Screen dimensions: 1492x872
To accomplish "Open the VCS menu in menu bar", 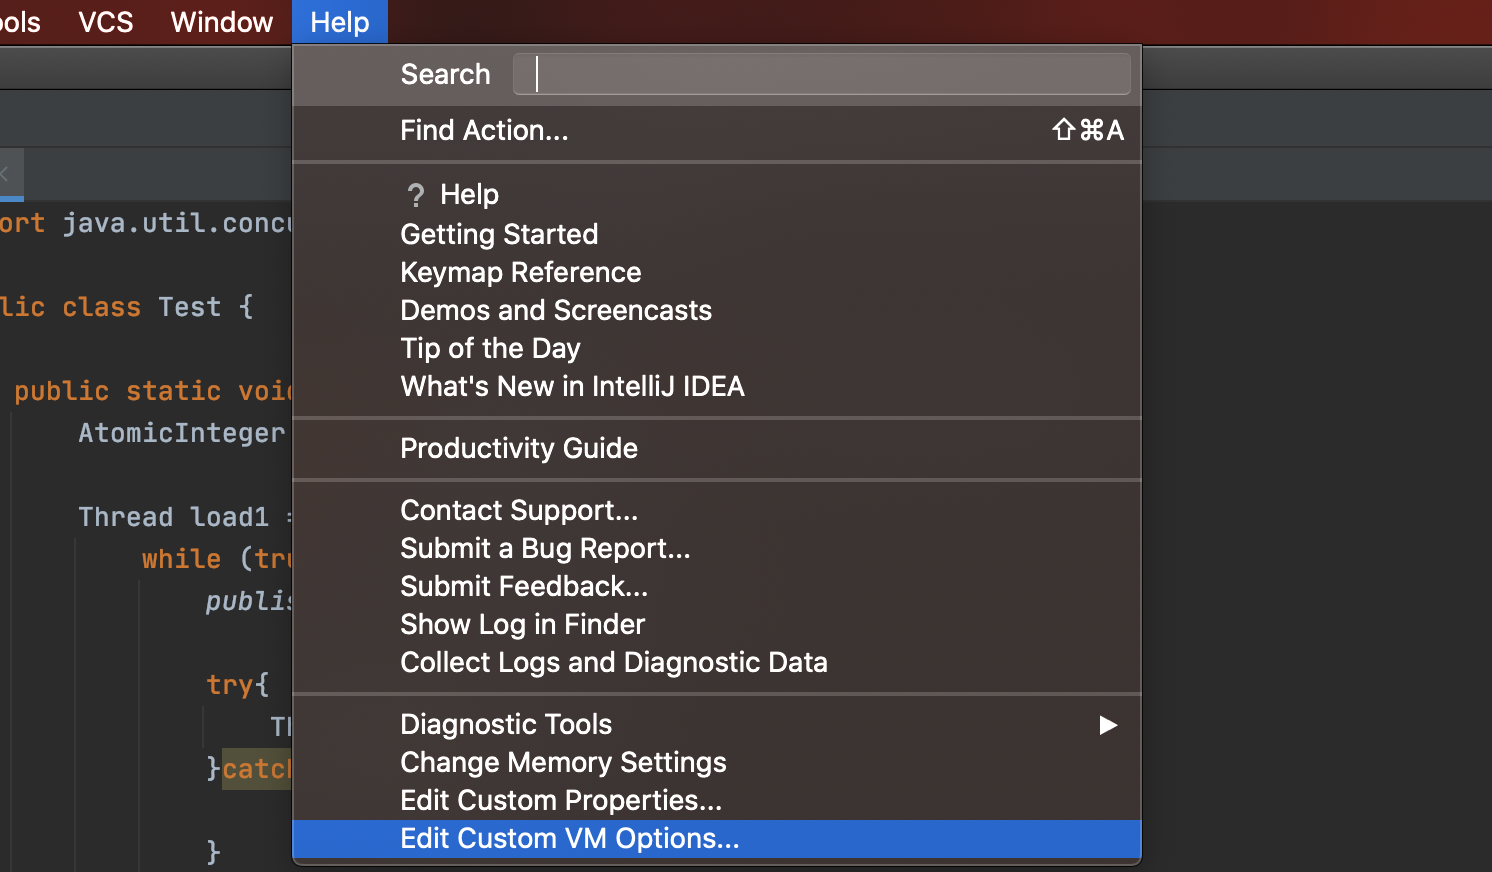I will (105, 22).
